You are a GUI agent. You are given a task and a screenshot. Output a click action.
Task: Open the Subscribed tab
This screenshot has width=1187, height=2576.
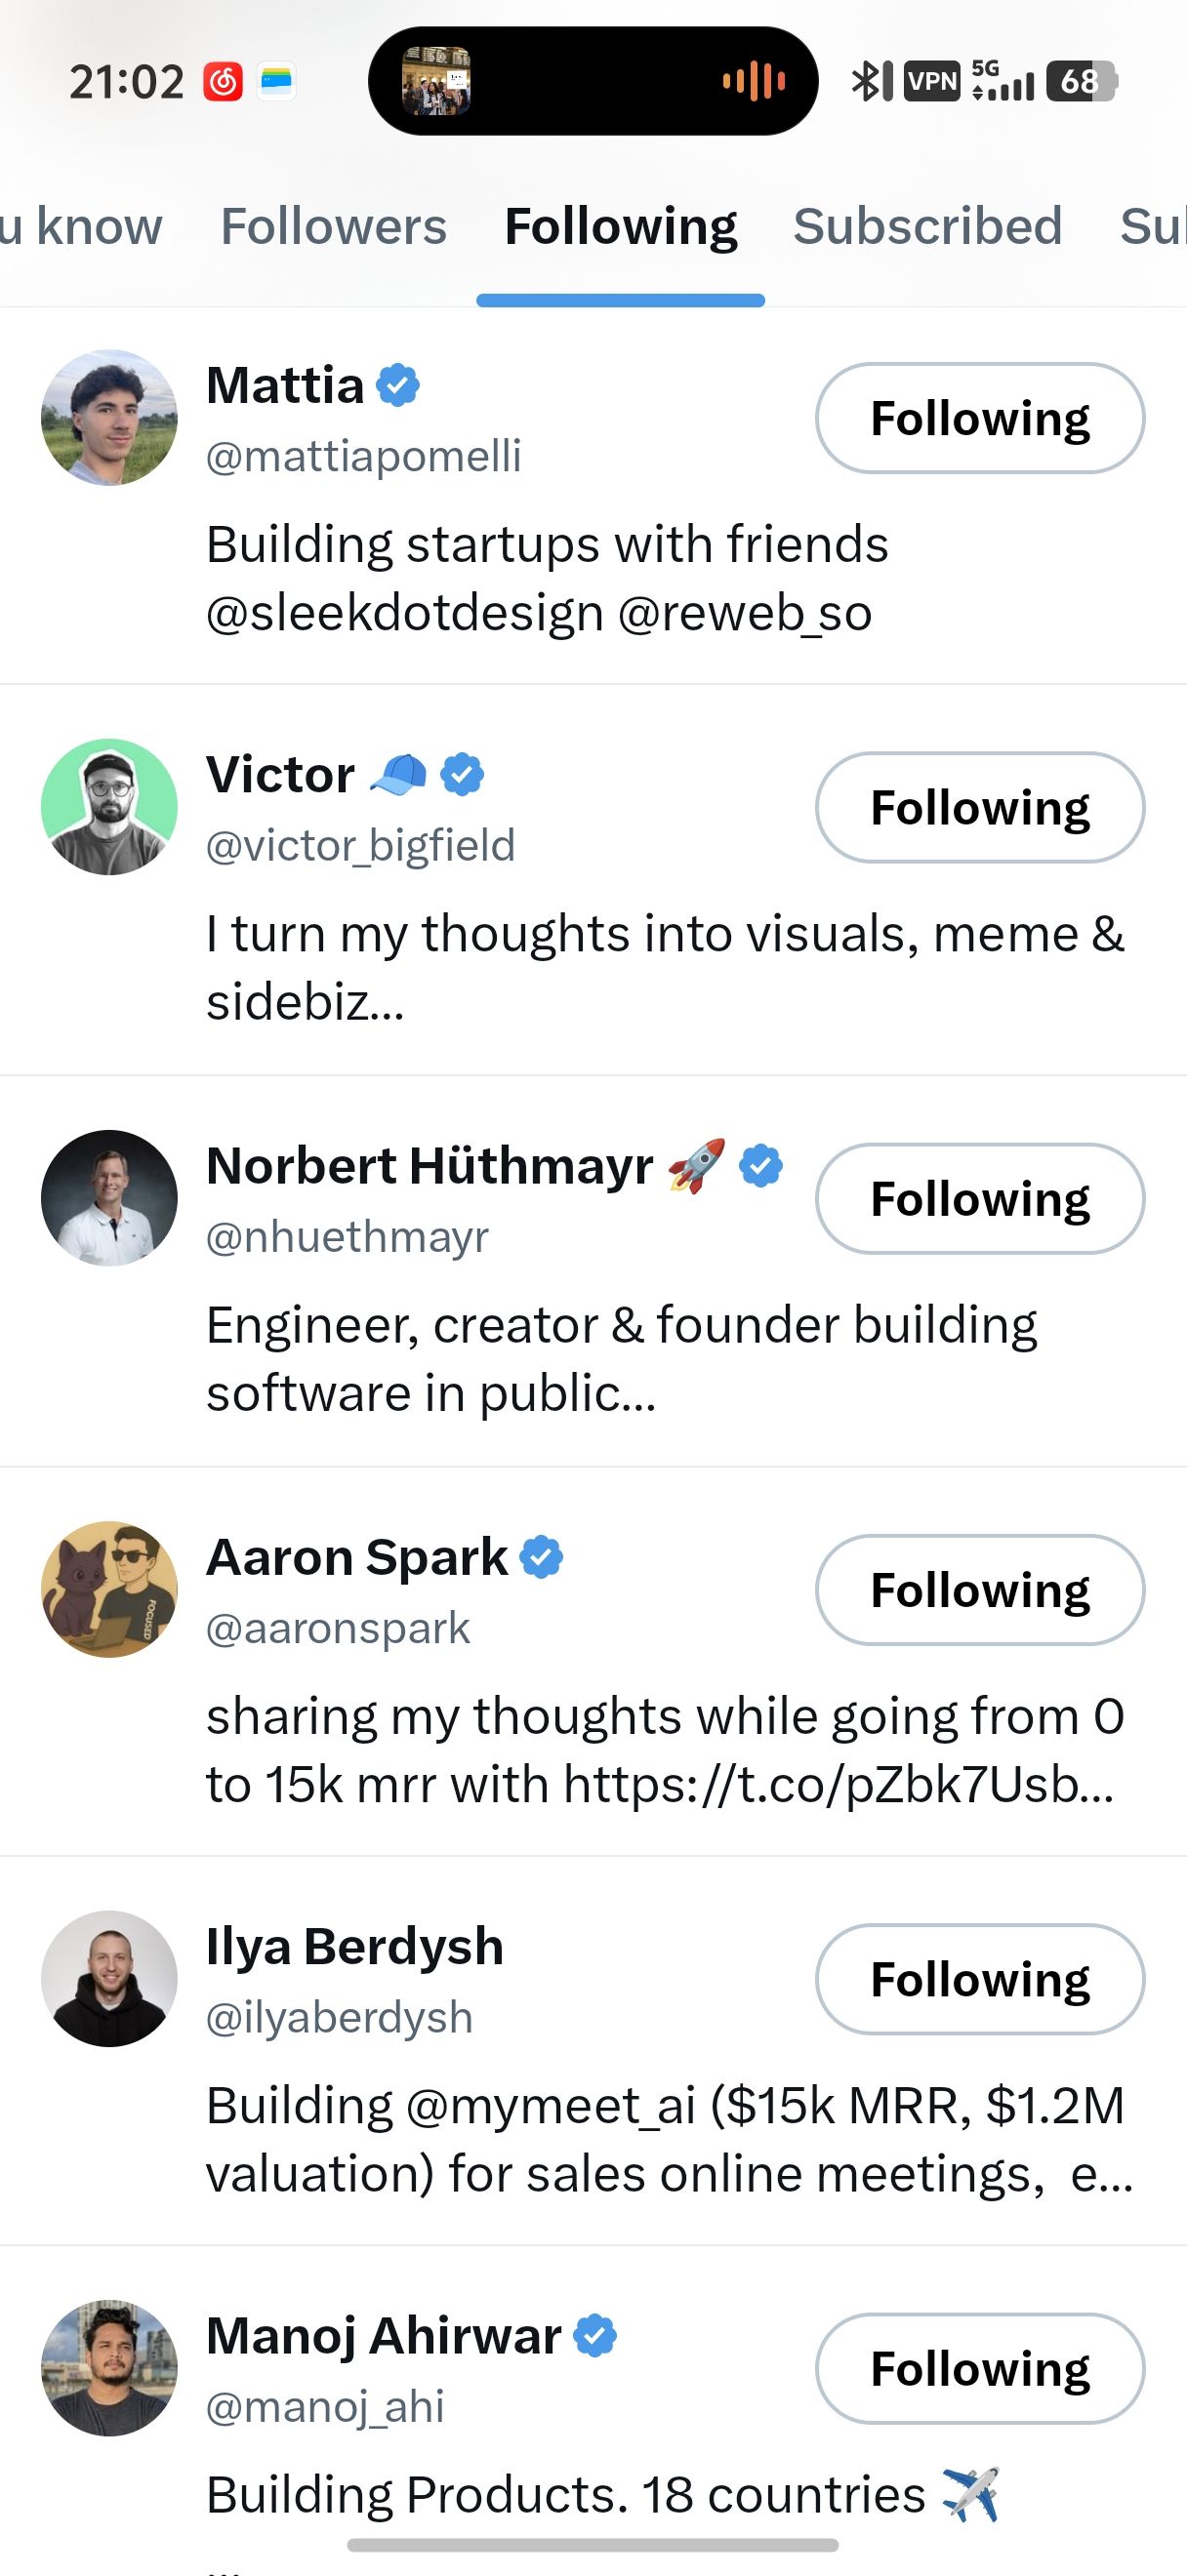[x=927, y=226]
